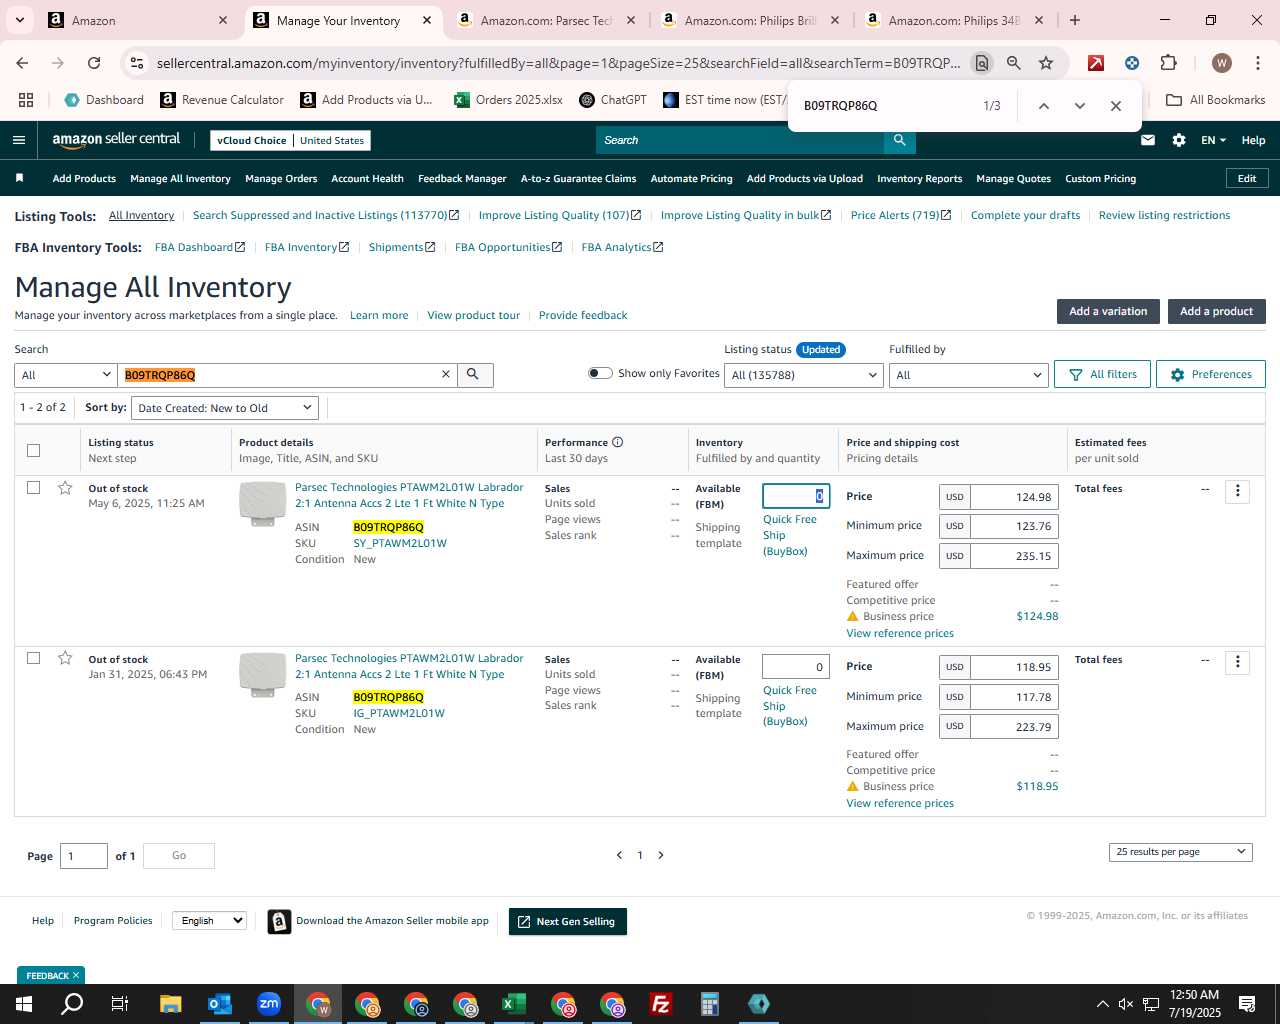Image resolution: width=1280 pixels, height=1024 pixels.
Task: Open the browser tab search dropdown
Action: 20,20
